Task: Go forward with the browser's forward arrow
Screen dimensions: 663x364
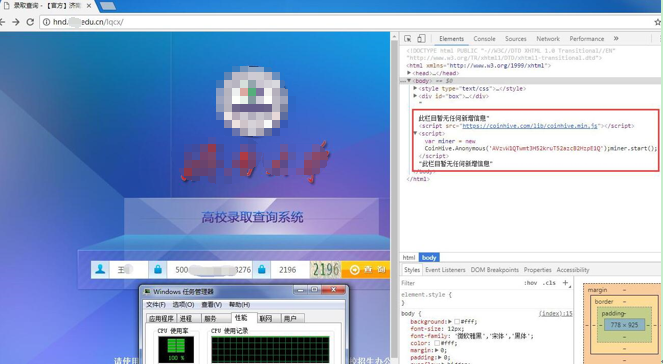Action: (16, 22)
